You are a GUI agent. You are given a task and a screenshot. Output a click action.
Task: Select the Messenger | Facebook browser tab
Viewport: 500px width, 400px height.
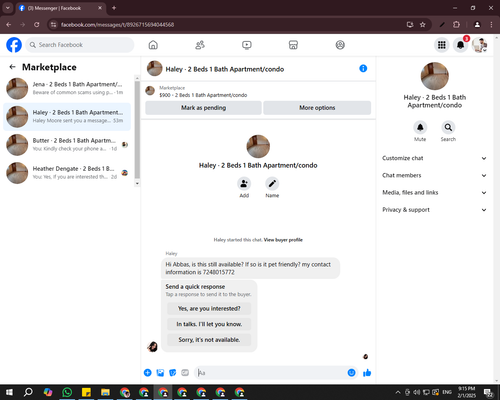pos(61,8)
